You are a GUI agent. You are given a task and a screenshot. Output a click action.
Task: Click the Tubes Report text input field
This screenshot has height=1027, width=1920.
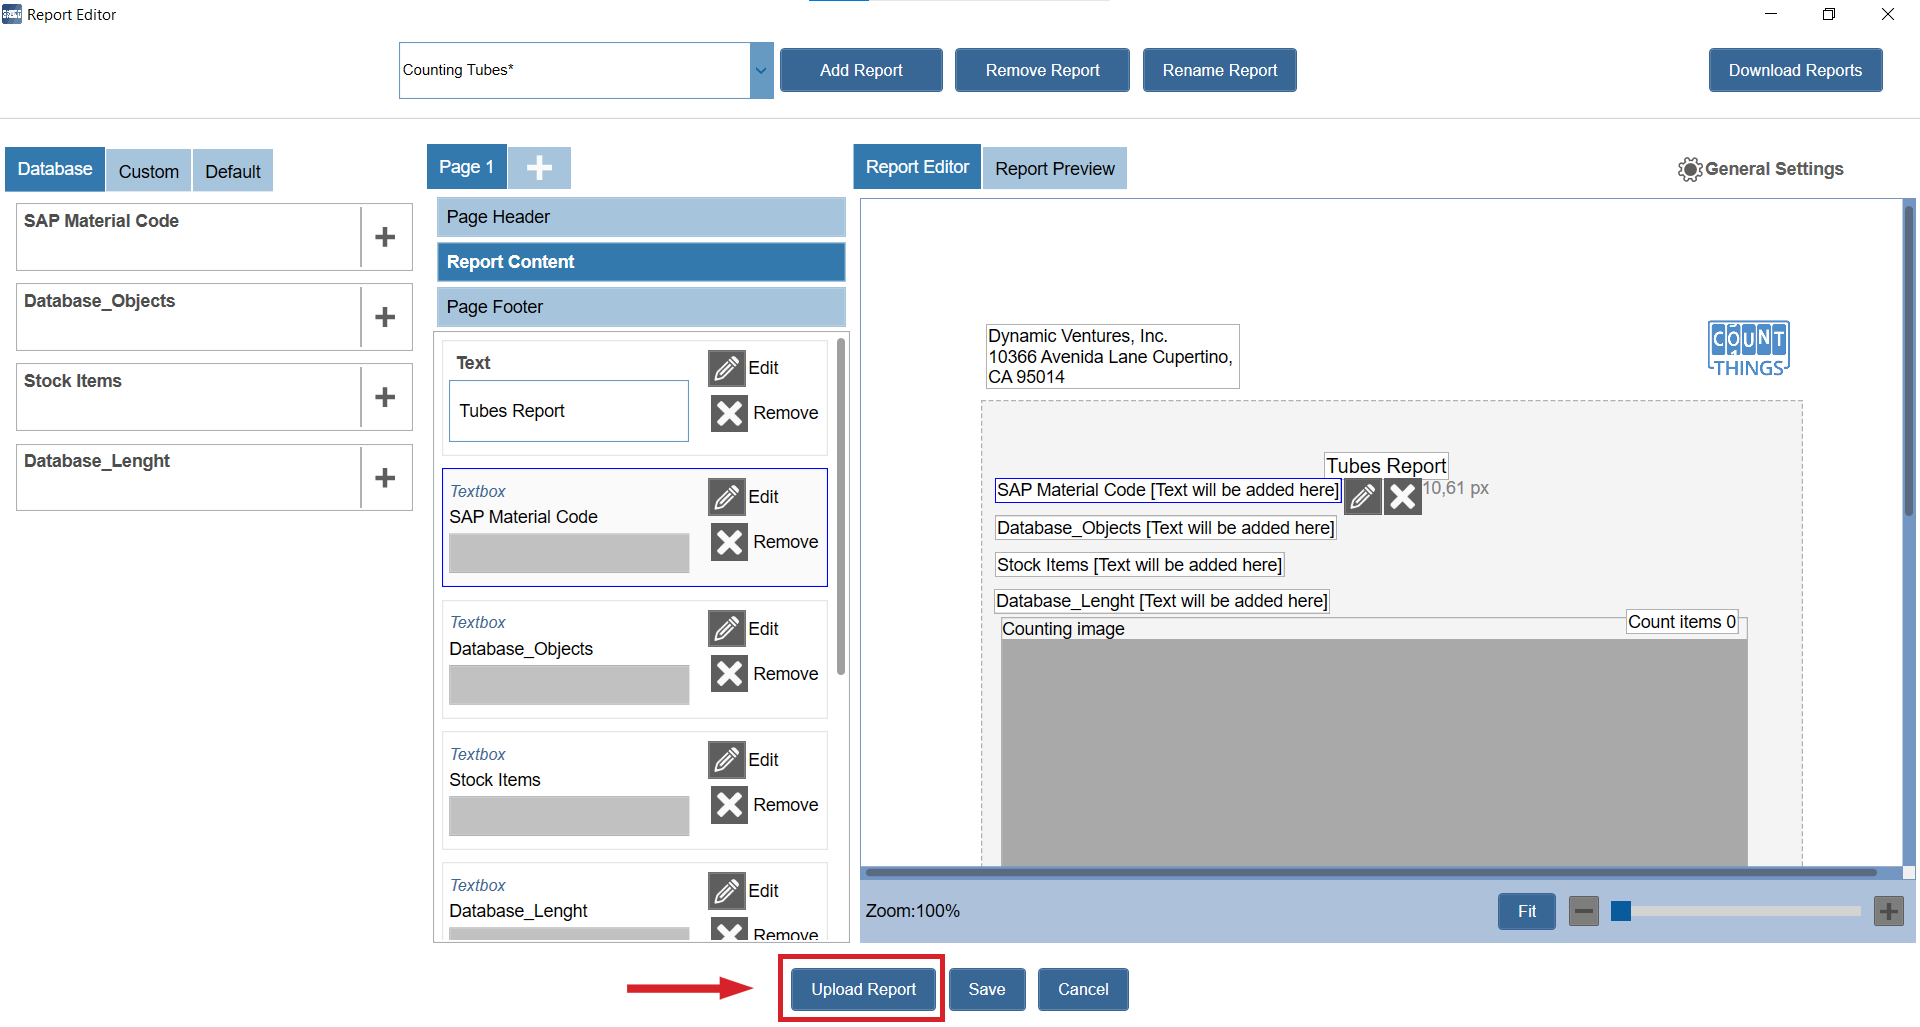point(568,411)
